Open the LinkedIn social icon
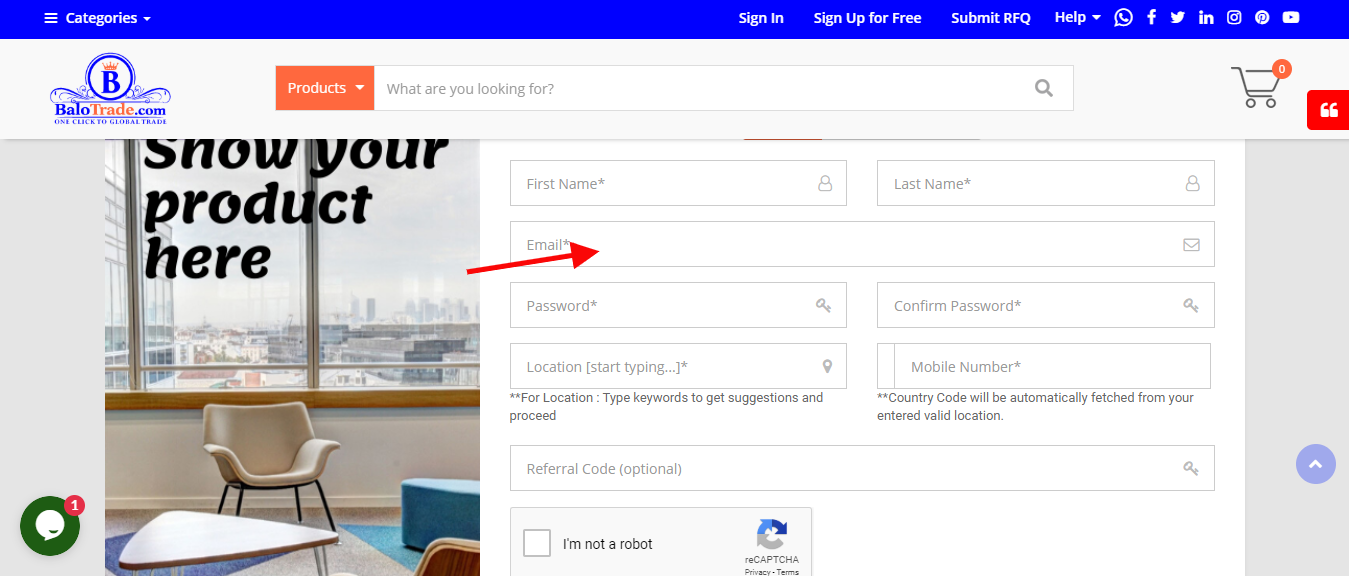1349x576 pixels. tap(1206, 18)
